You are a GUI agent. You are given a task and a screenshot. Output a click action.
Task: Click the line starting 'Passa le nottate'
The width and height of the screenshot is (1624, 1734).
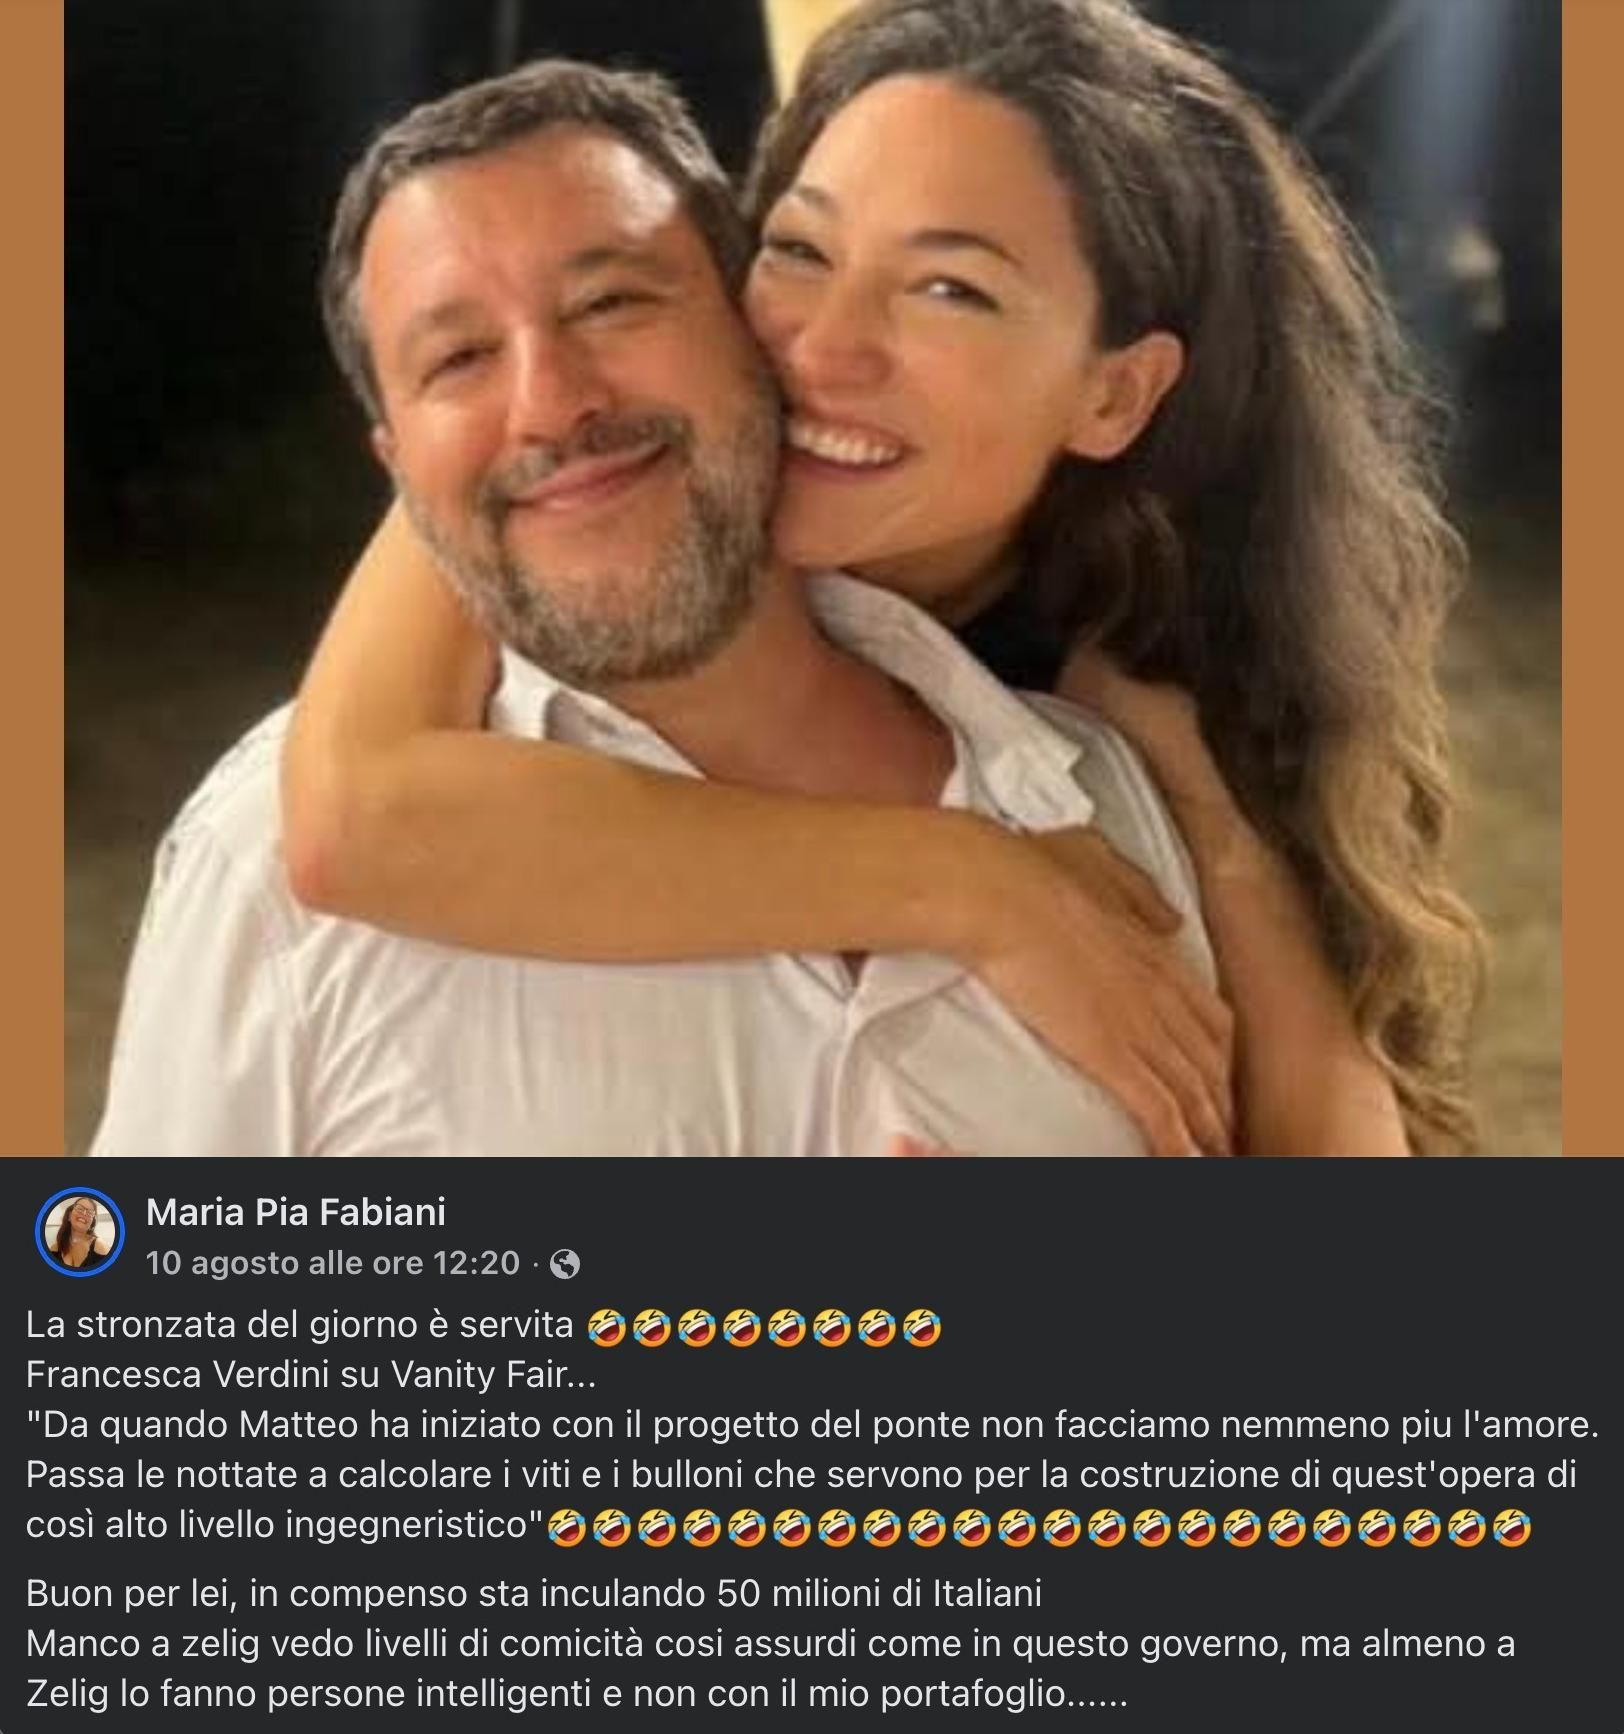pos(800,1475)
